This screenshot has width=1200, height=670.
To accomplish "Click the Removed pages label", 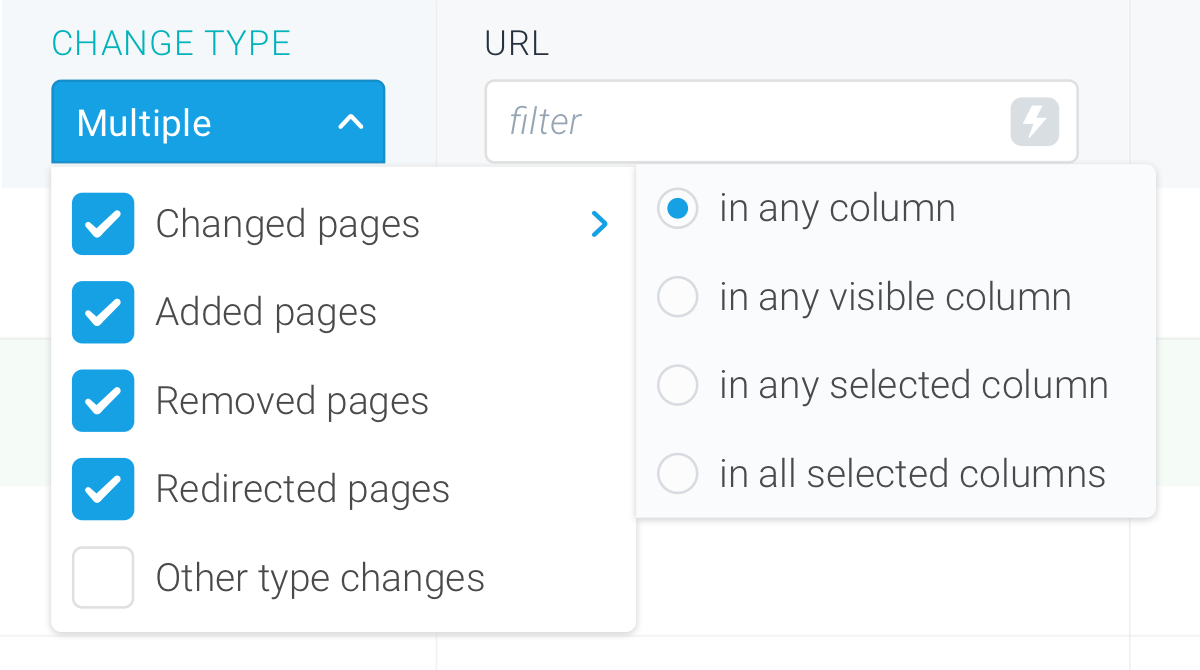I will pyautogui.click(x=292, y=400).
